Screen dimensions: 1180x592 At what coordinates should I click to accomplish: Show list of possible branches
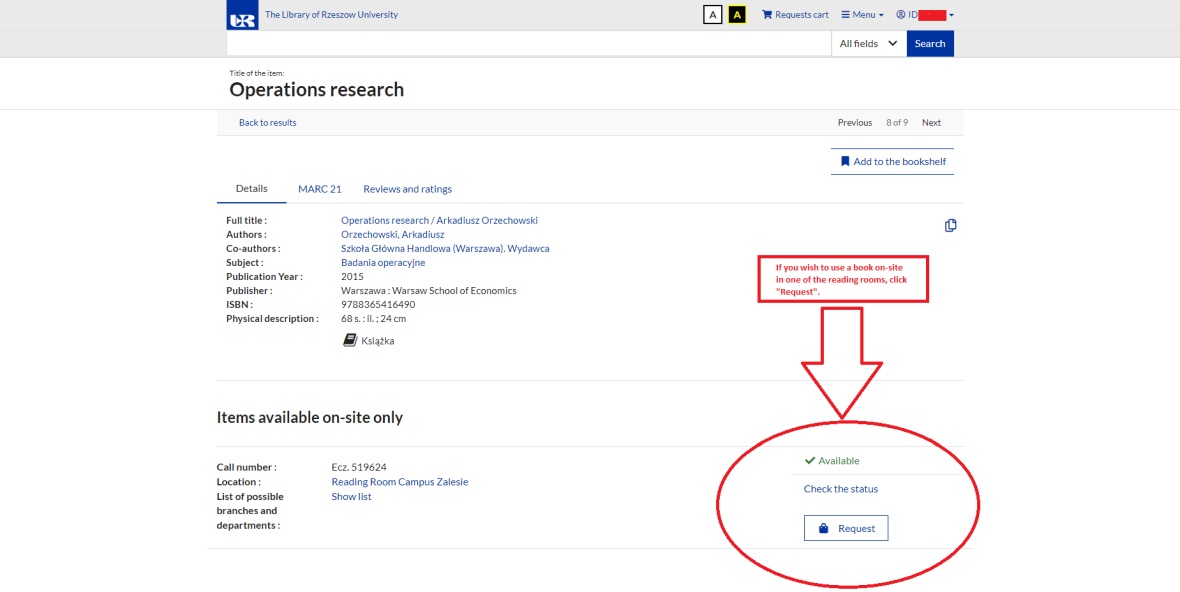click(x=351, y=496)
